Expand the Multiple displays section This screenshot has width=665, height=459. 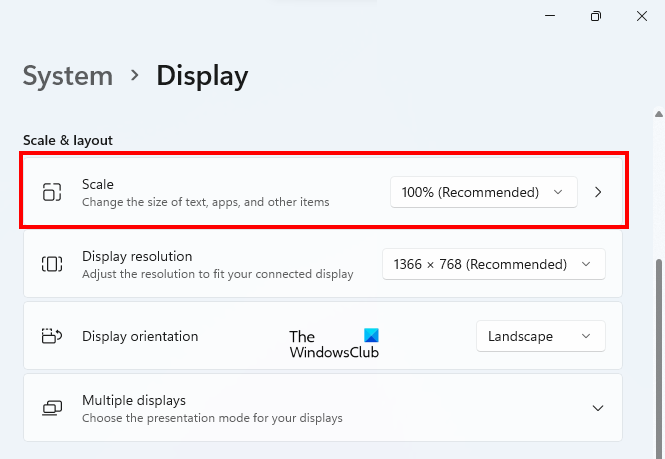click(x=598, y=408)
